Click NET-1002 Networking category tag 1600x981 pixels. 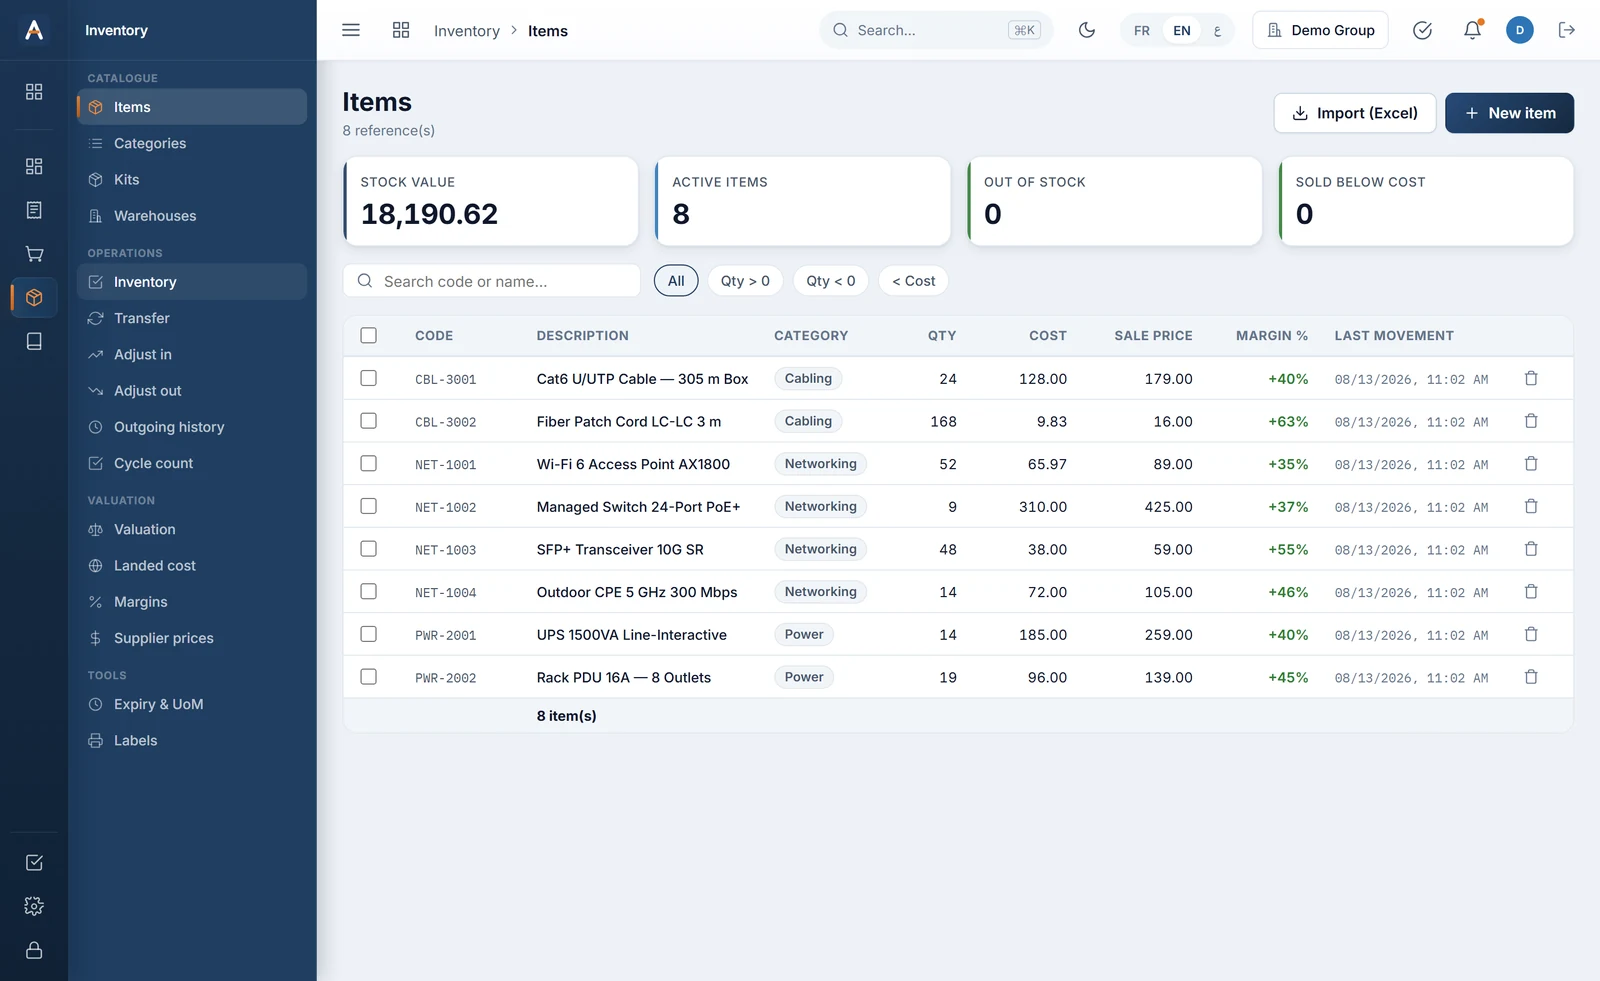(x=821, y=506)
